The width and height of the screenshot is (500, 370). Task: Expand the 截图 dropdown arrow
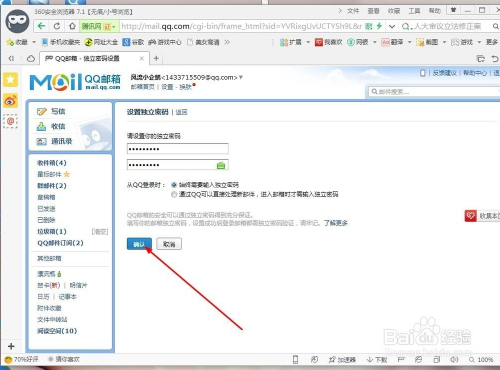444,42
